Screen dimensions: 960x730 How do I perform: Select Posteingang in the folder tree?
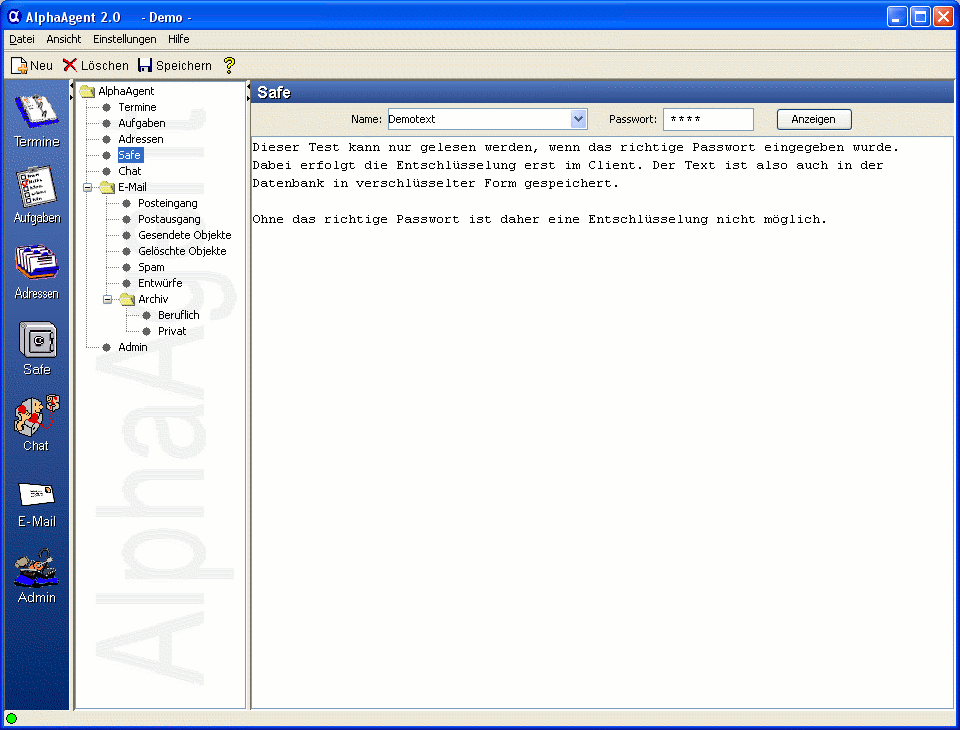(x=167, y=203)
